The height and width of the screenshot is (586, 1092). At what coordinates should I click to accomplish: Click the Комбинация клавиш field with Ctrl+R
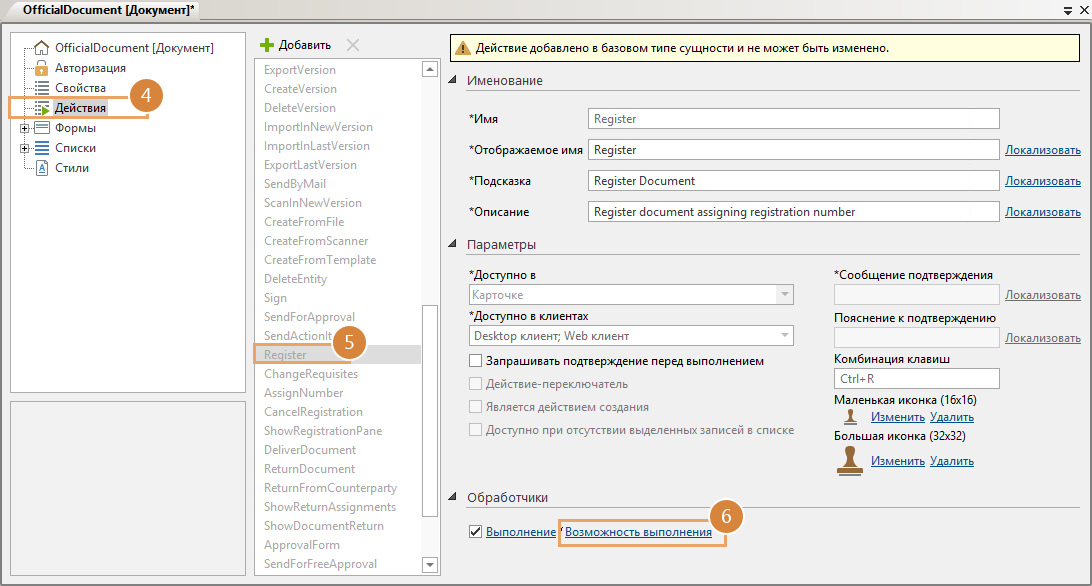916,378
